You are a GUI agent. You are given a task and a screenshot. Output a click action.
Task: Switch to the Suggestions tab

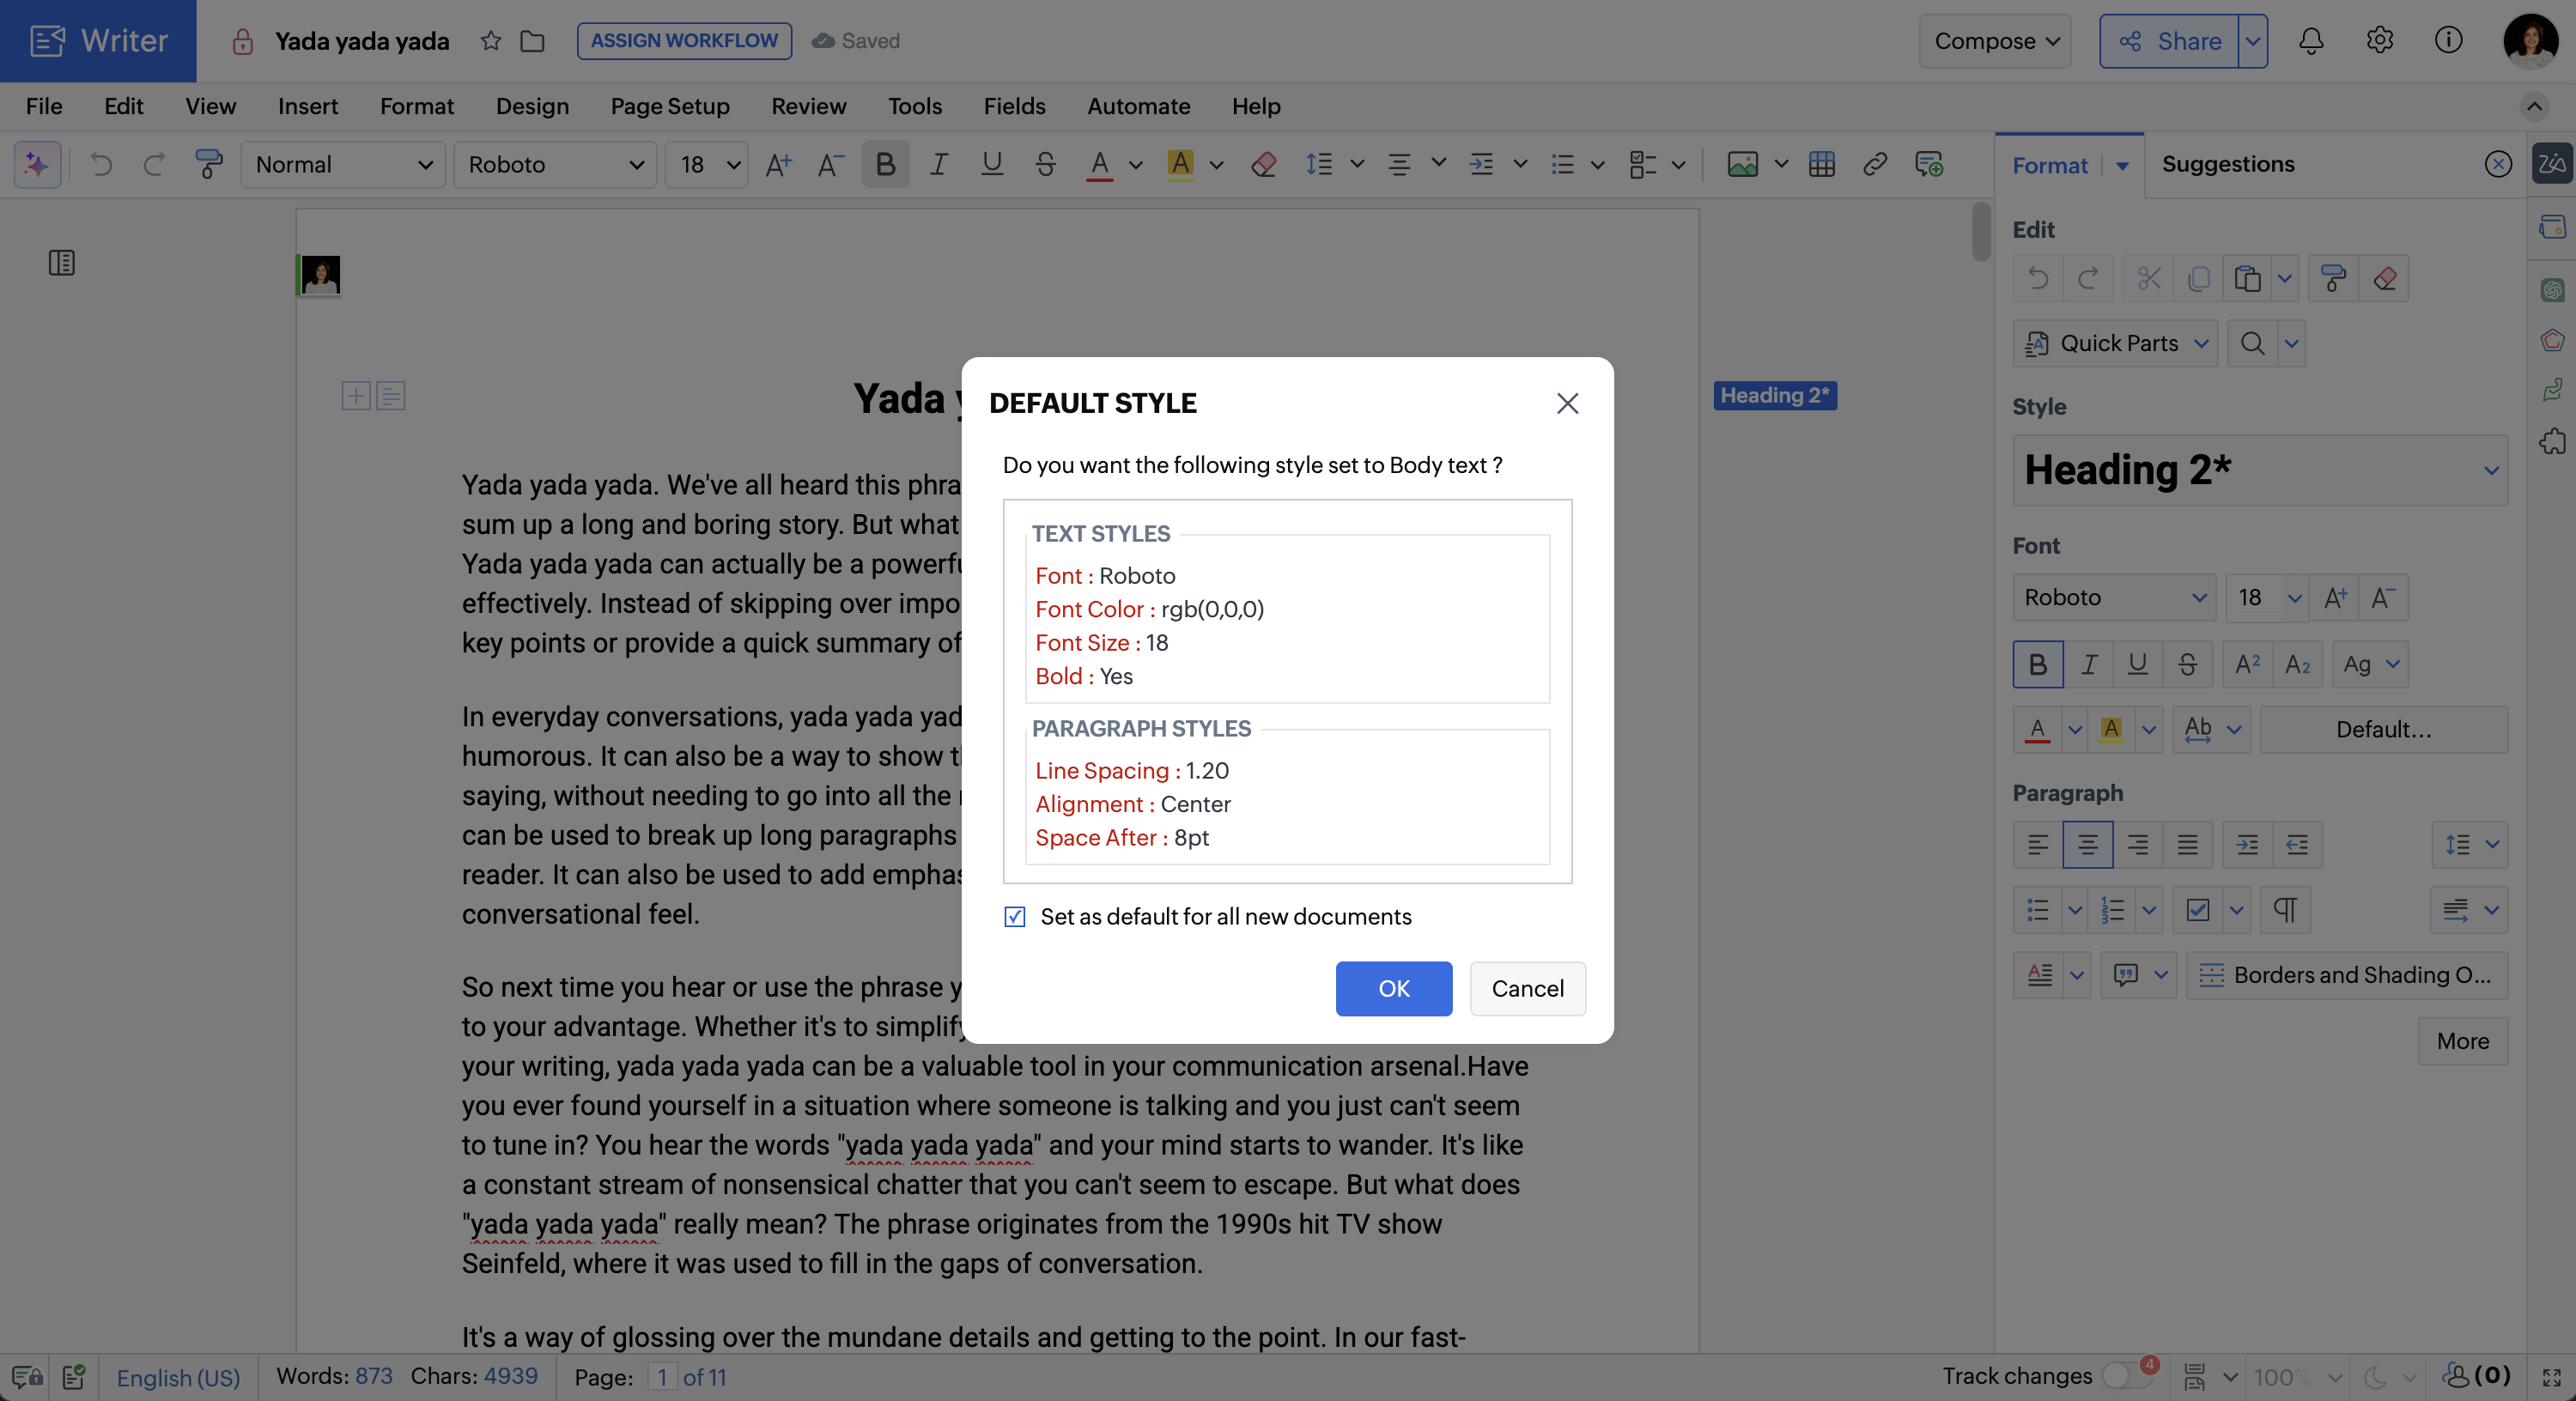(2228, 164)
